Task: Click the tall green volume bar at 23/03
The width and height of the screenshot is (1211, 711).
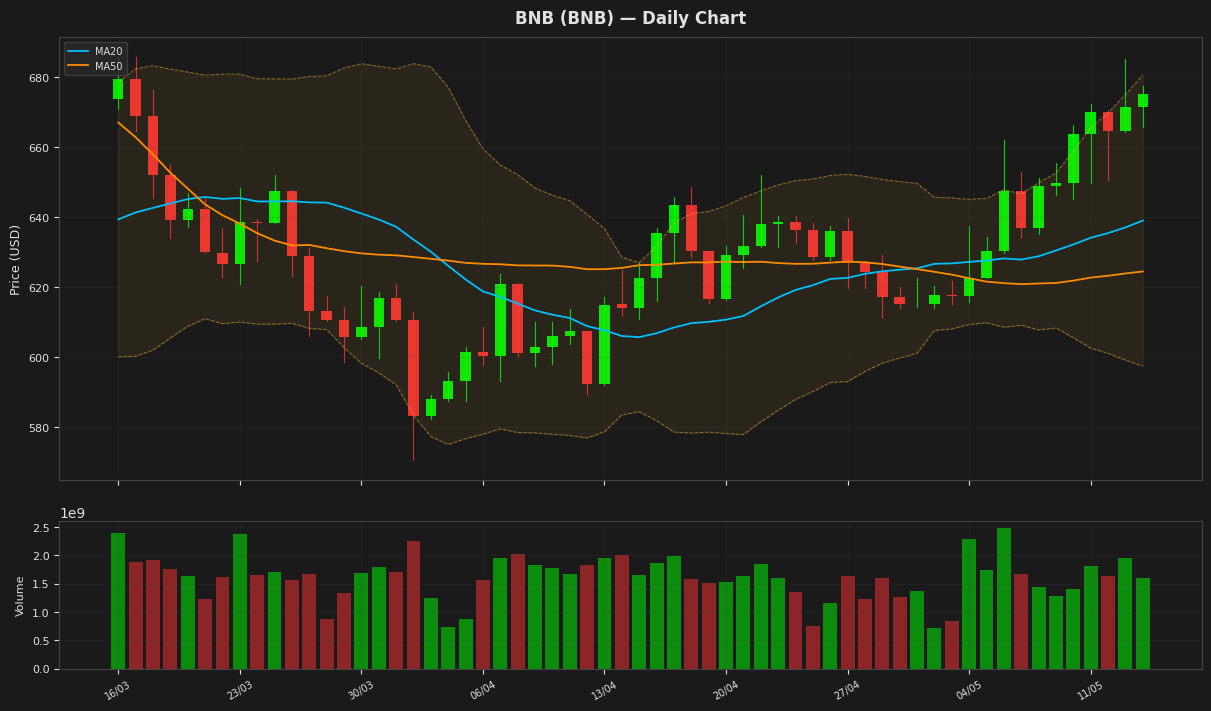Action: pos(240,601)
